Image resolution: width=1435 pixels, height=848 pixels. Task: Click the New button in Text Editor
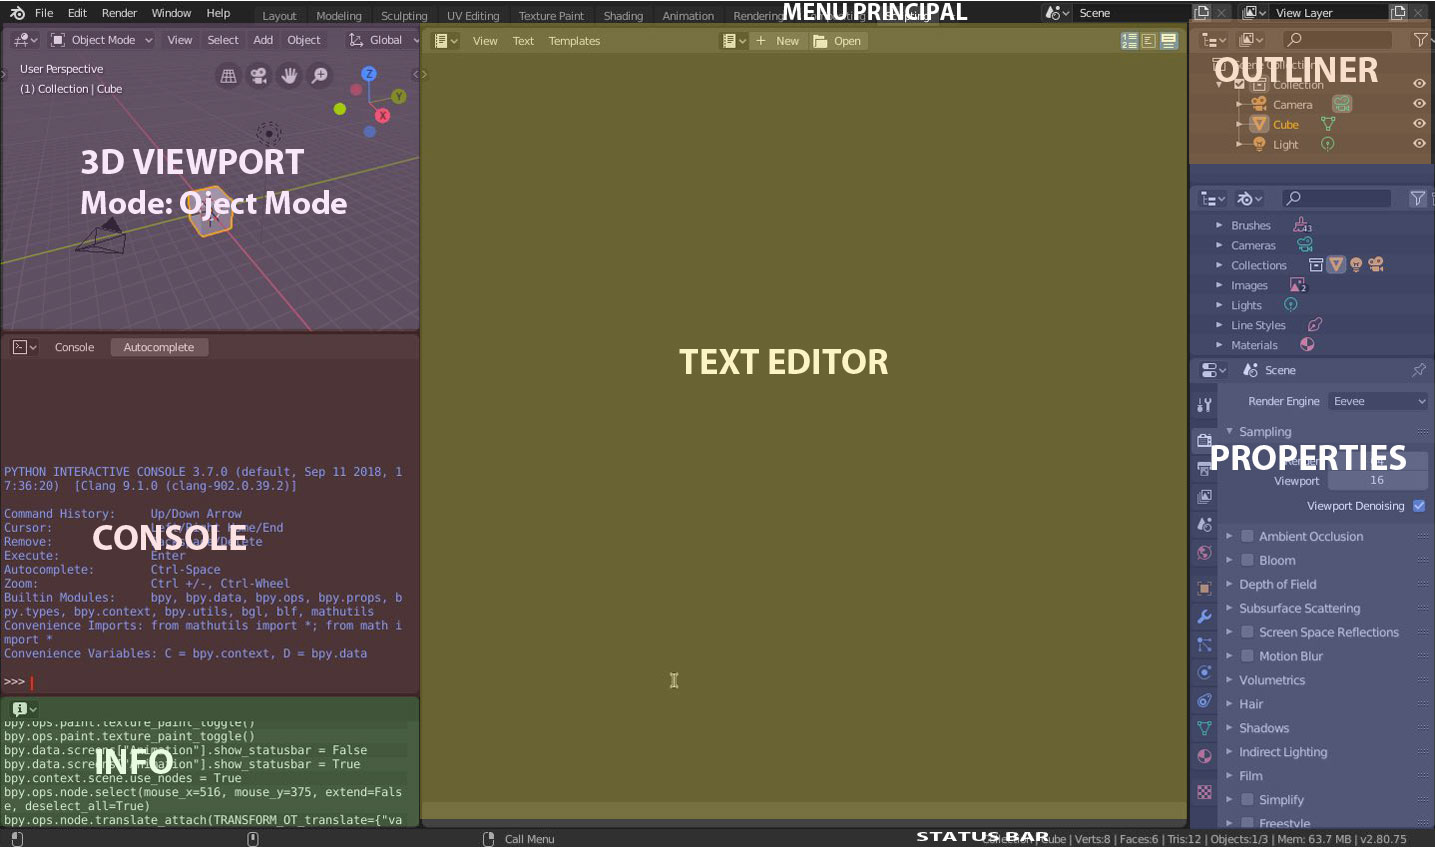(778, 41)
